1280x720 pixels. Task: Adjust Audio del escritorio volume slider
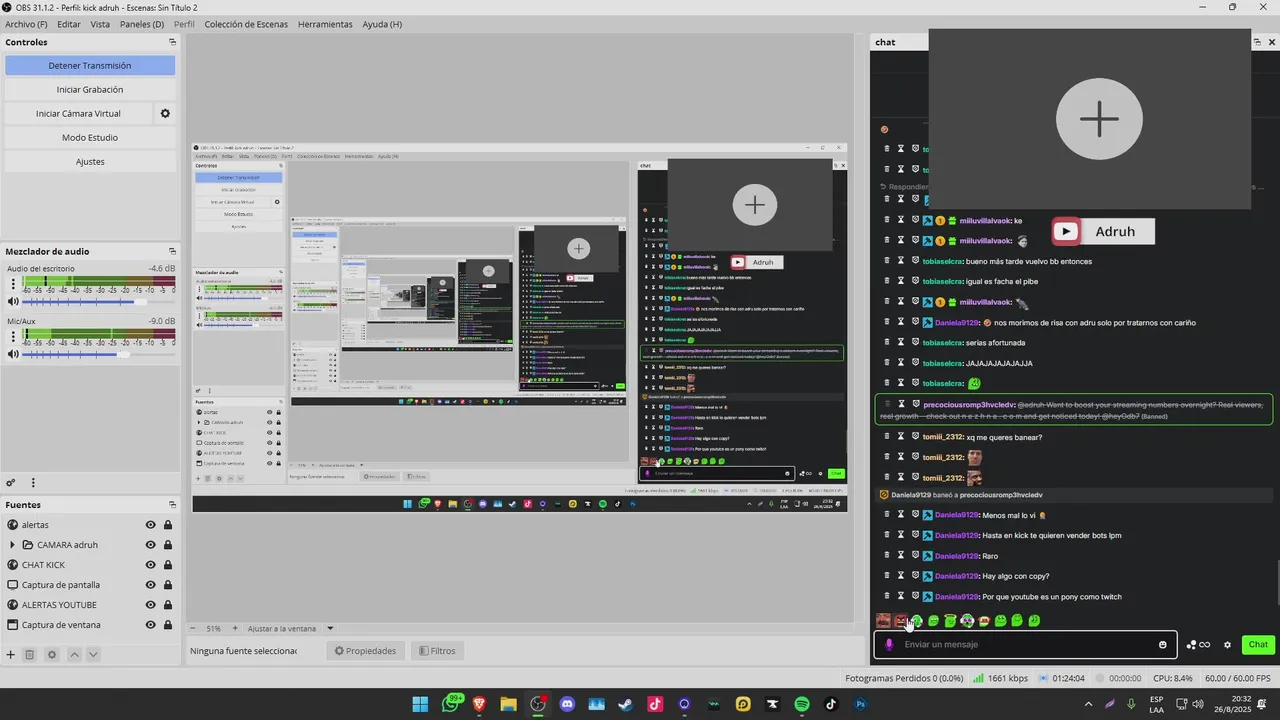98,301
